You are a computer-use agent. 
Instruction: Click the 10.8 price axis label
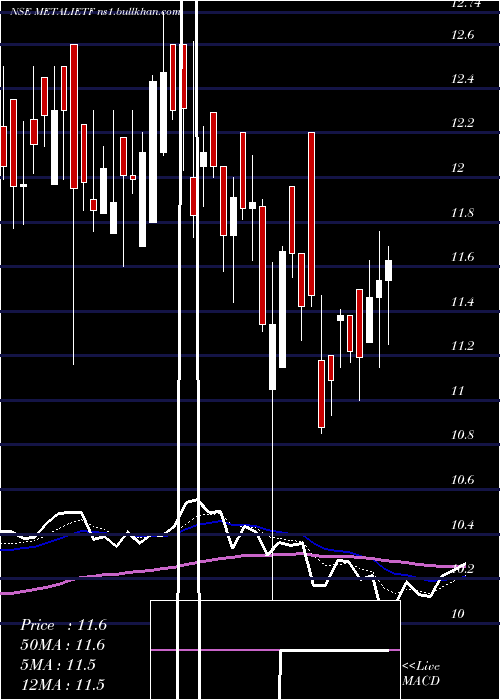tap(463, 435)
